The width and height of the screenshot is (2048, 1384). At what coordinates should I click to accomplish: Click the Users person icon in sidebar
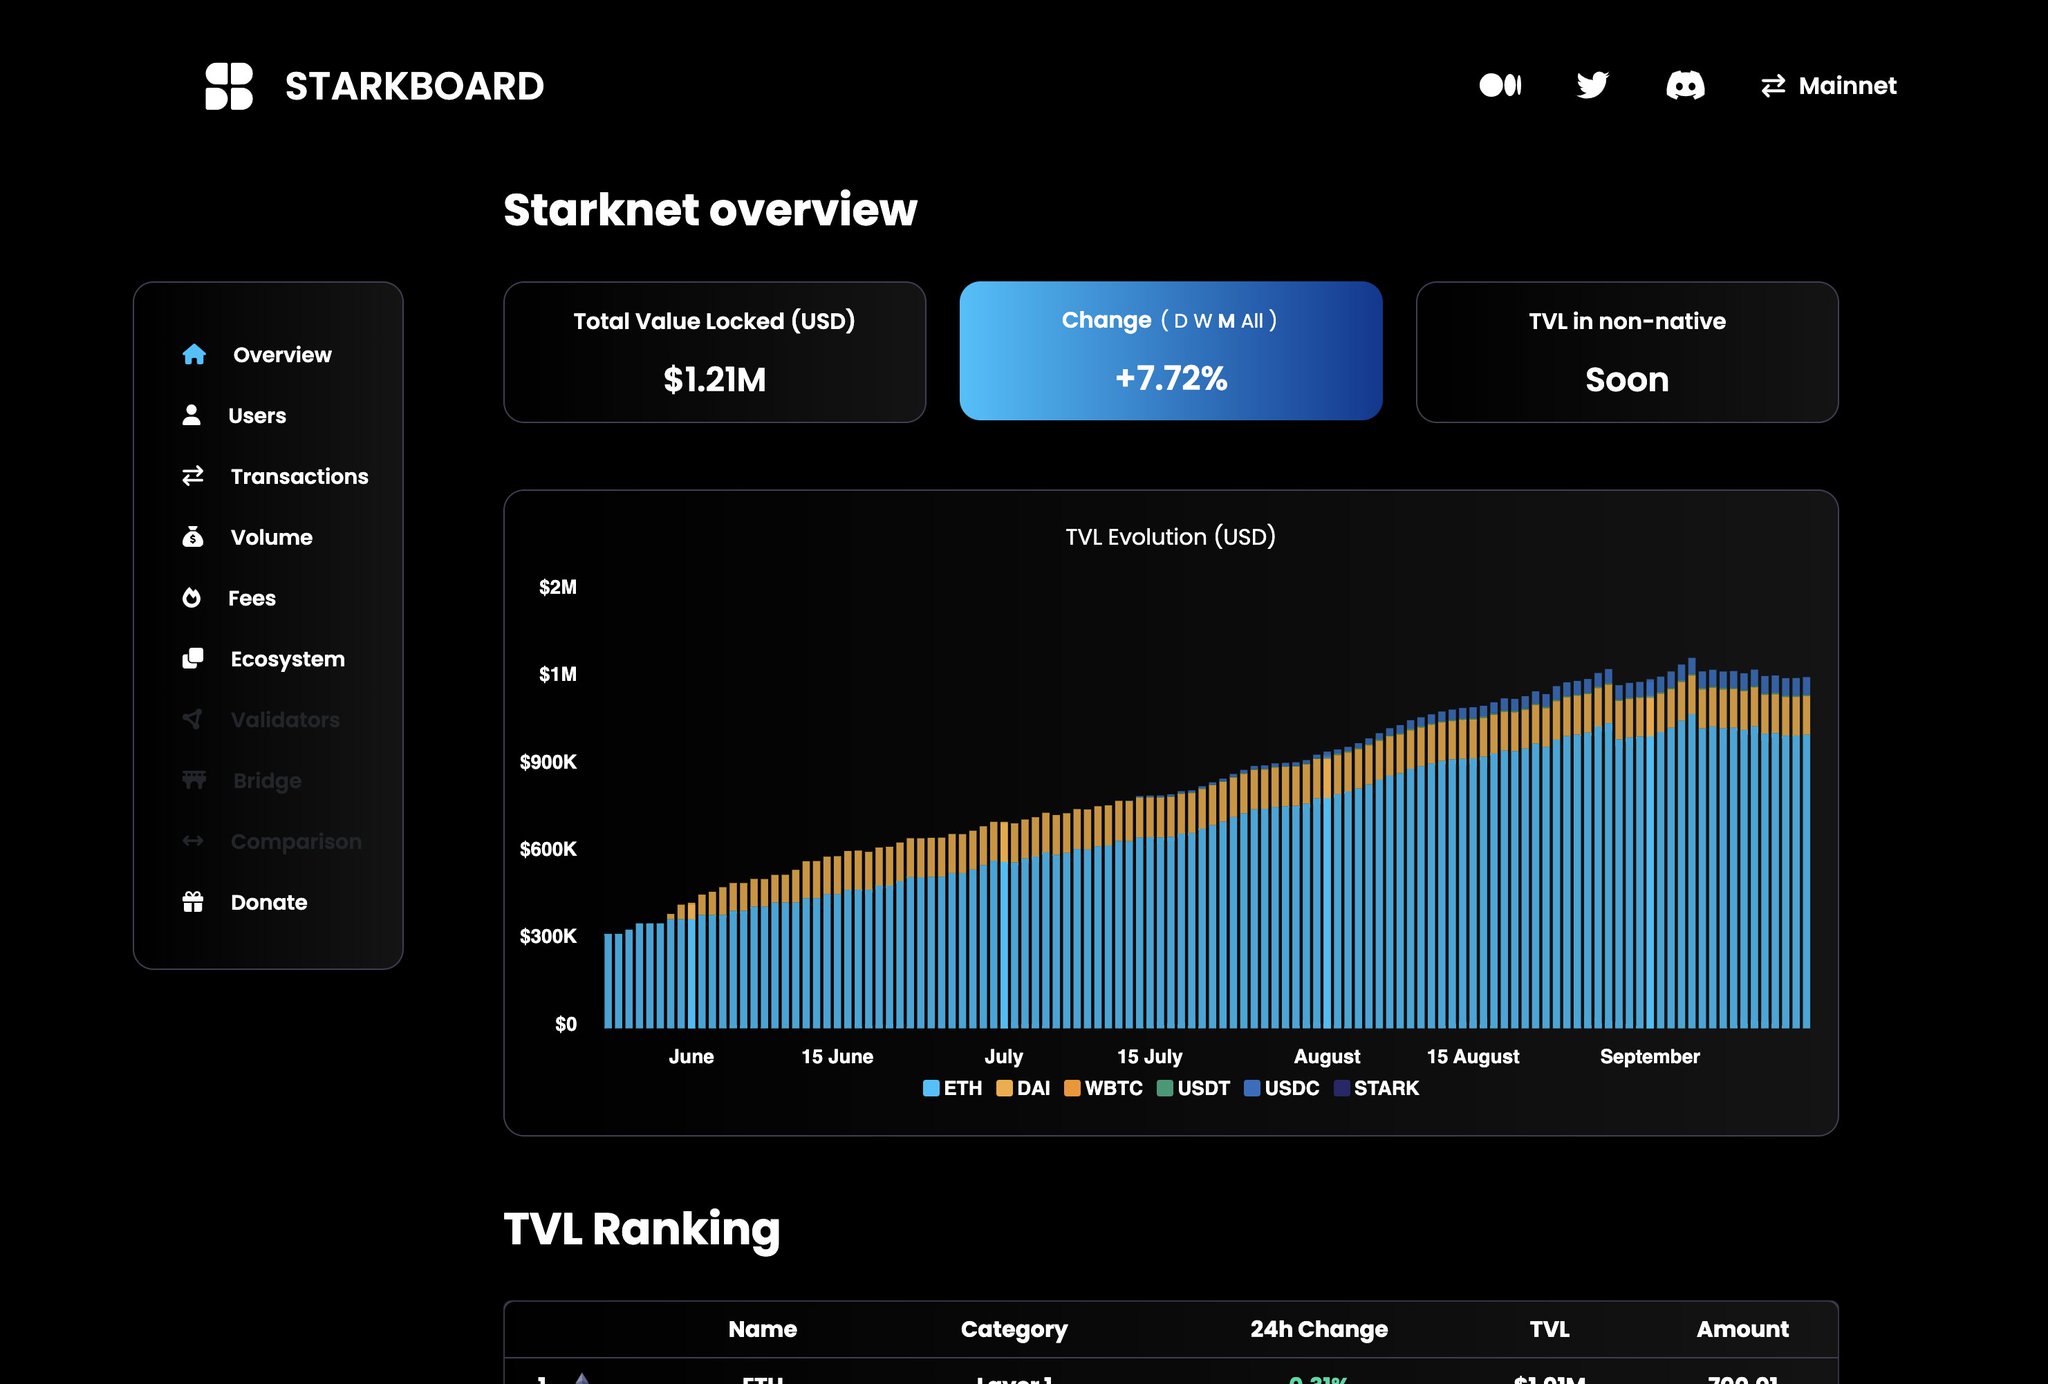[x=193, y=414]
